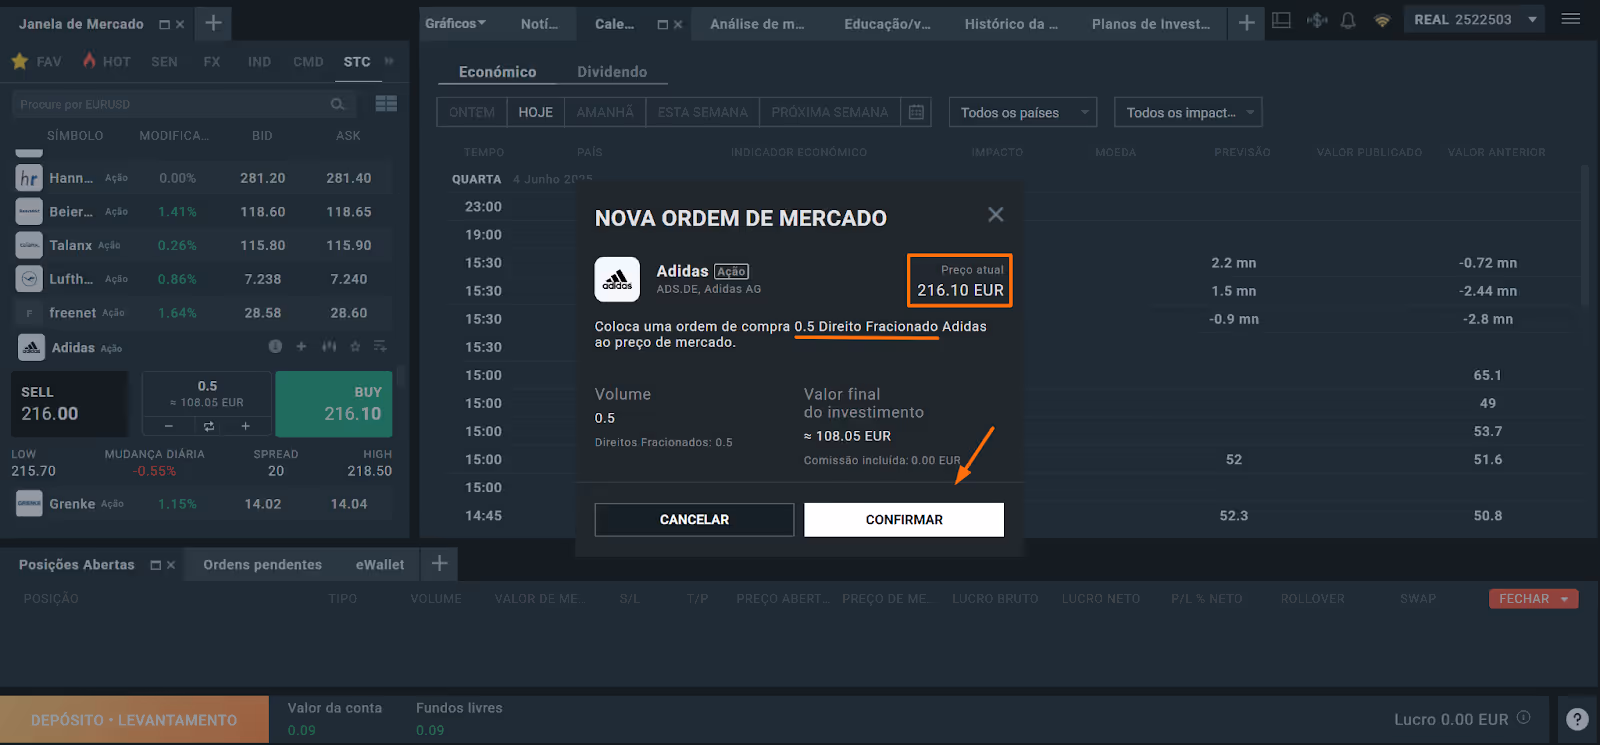Increase Adidas volume with plus
This screenshot has height=745, width=1600.
coord(245,426)
